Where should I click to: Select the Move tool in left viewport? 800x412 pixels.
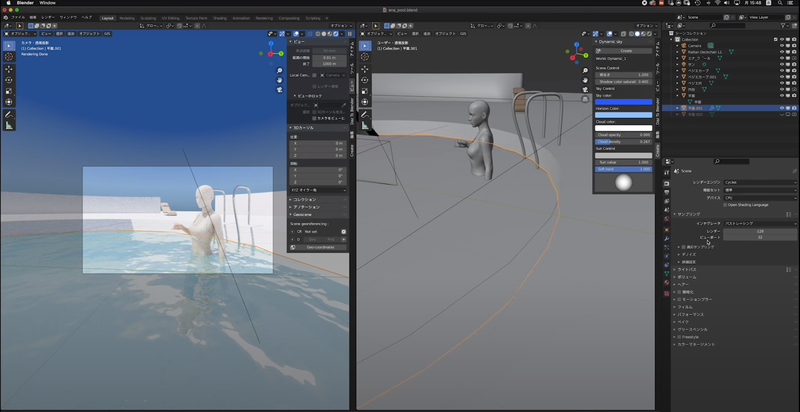tap(9, 69)
